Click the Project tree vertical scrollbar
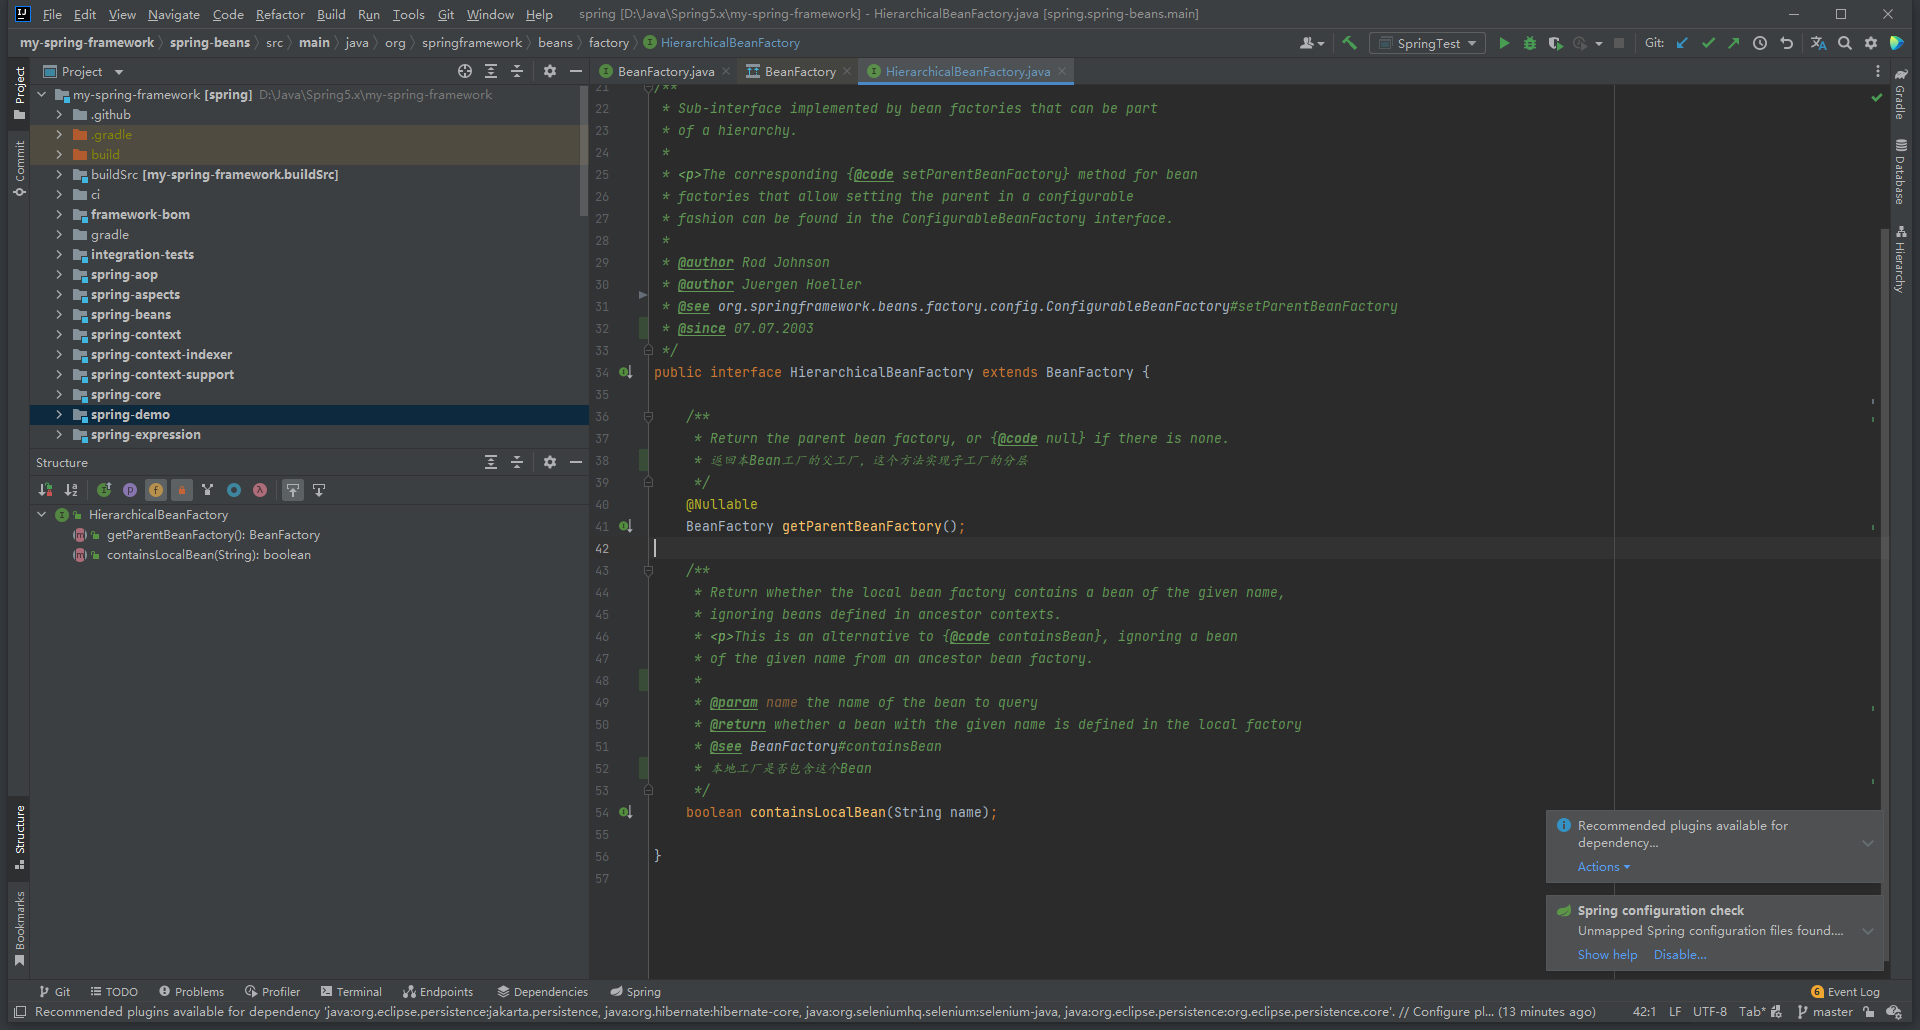This screenshot has height=1030, width=1920. (584, 150)
